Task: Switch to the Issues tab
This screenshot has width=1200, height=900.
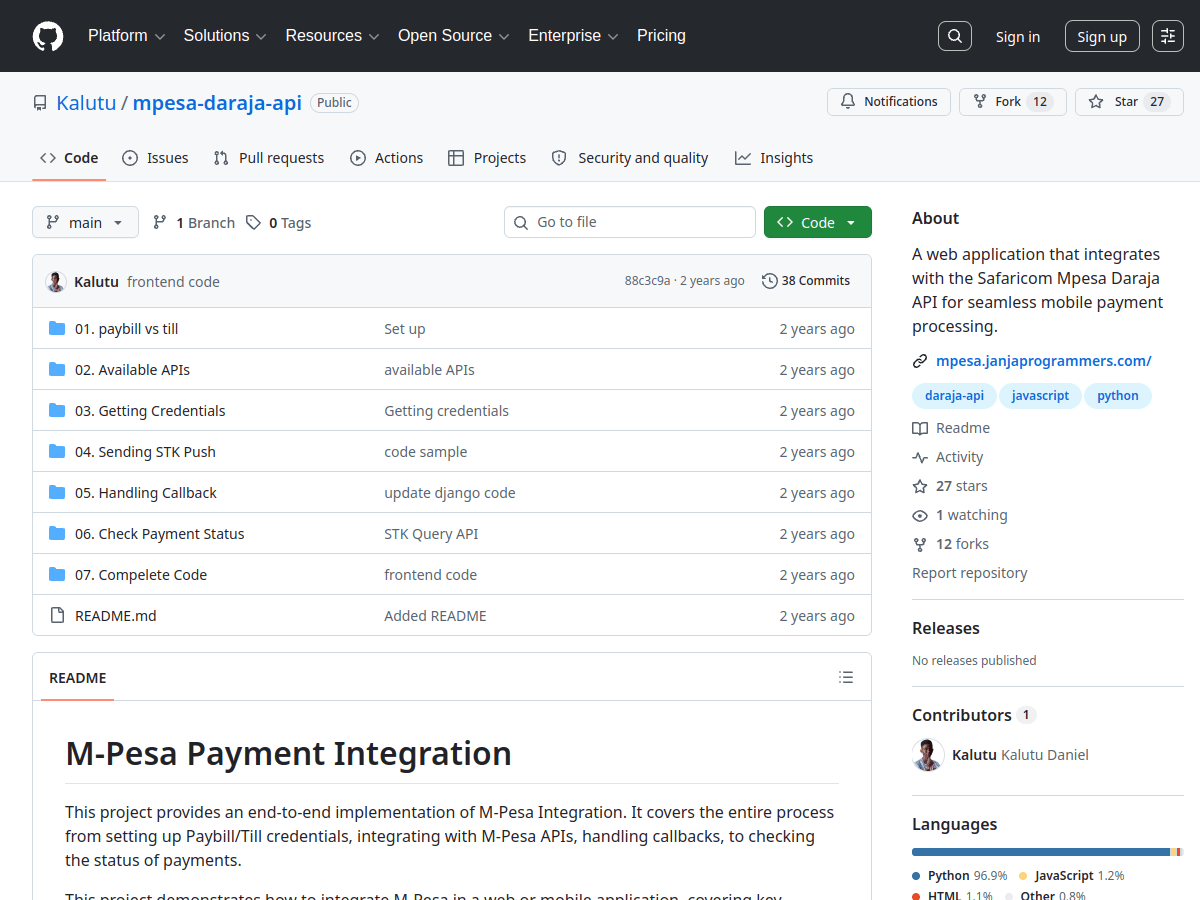Action: coord(155,158)
